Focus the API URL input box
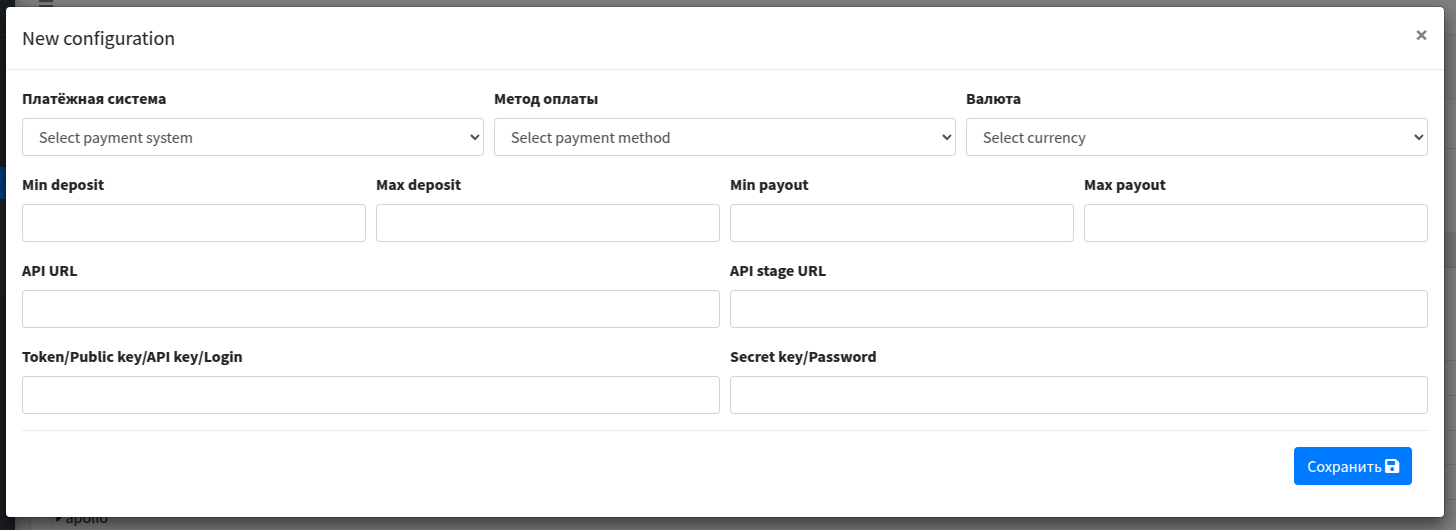 371,309
